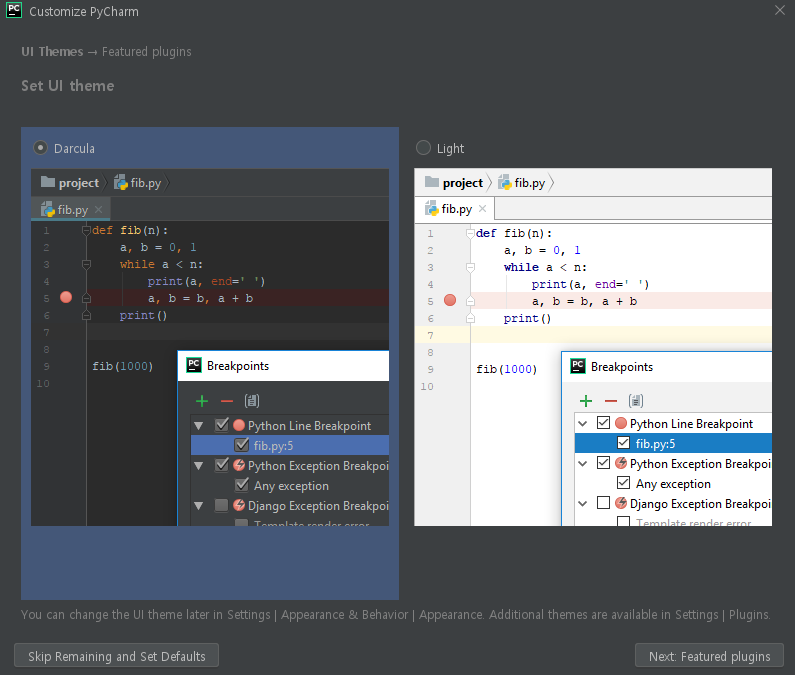Toggle Python Line Breakpoint checkbox in Light preview

(x=603, y=423)
